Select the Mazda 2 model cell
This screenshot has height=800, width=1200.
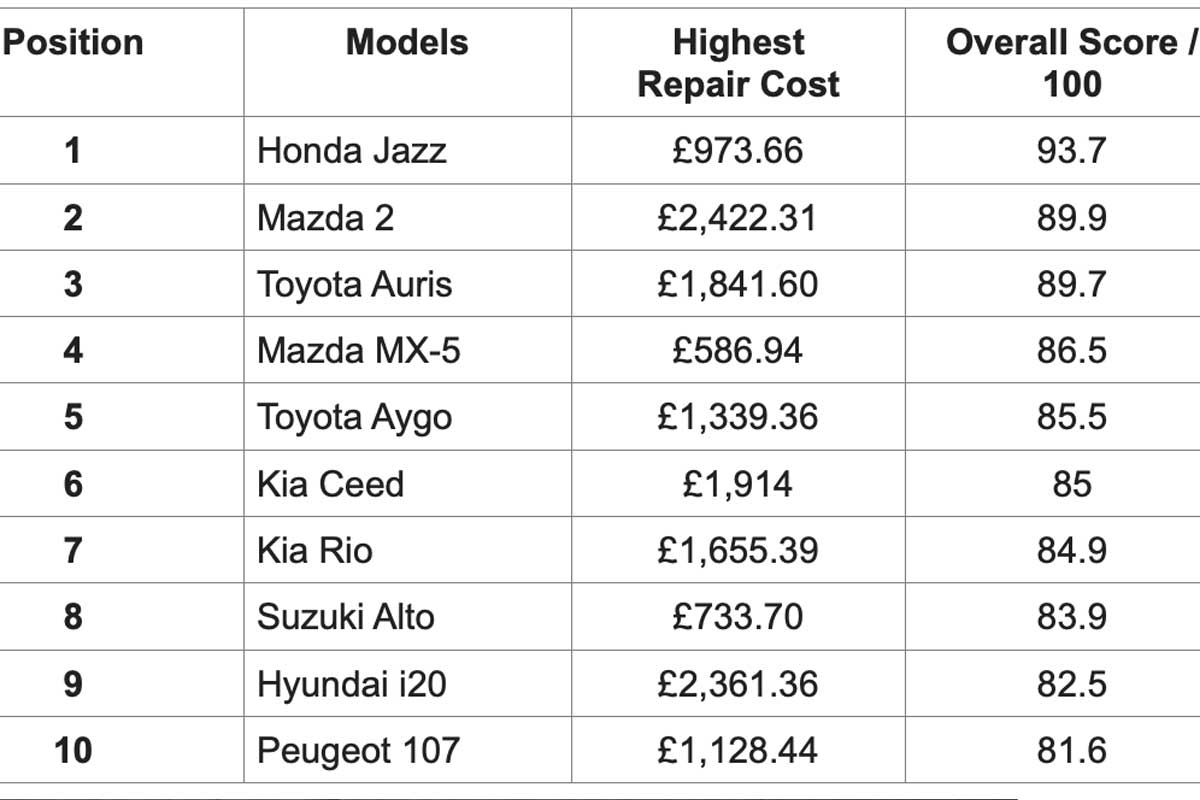click(325, 218)
